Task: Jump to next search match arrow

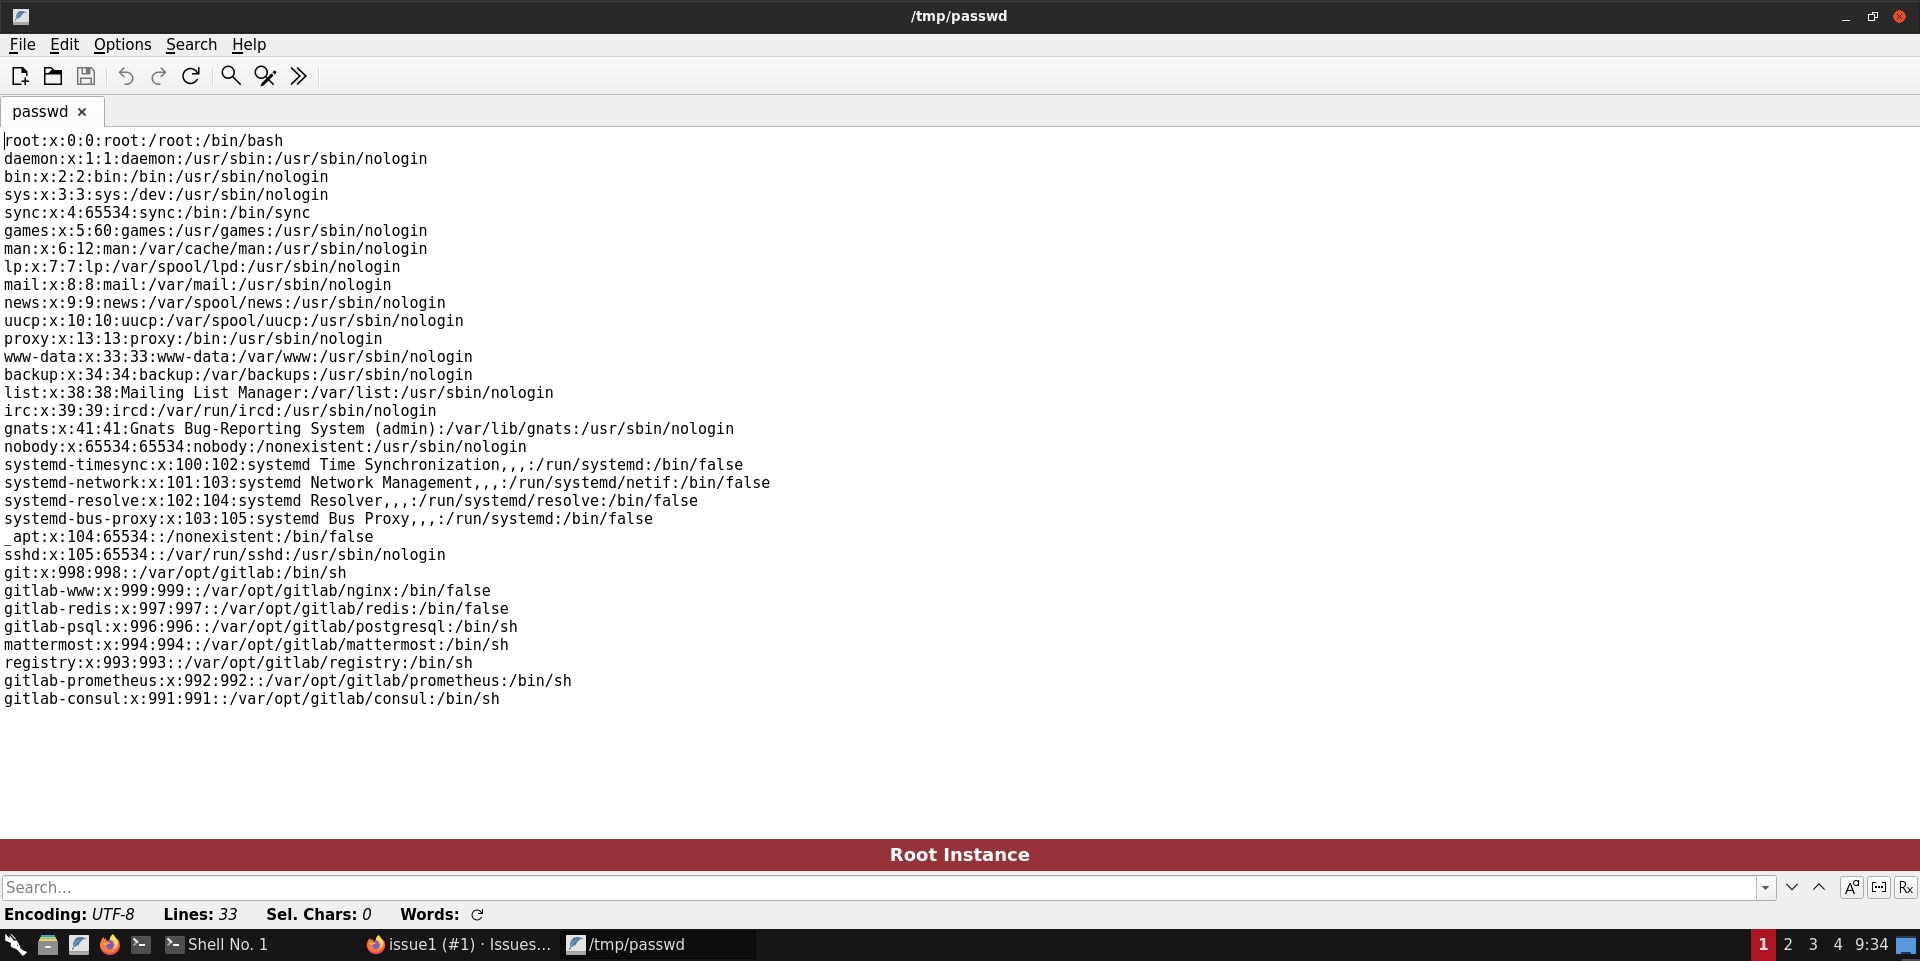Action: click(x=1792, y=887)
